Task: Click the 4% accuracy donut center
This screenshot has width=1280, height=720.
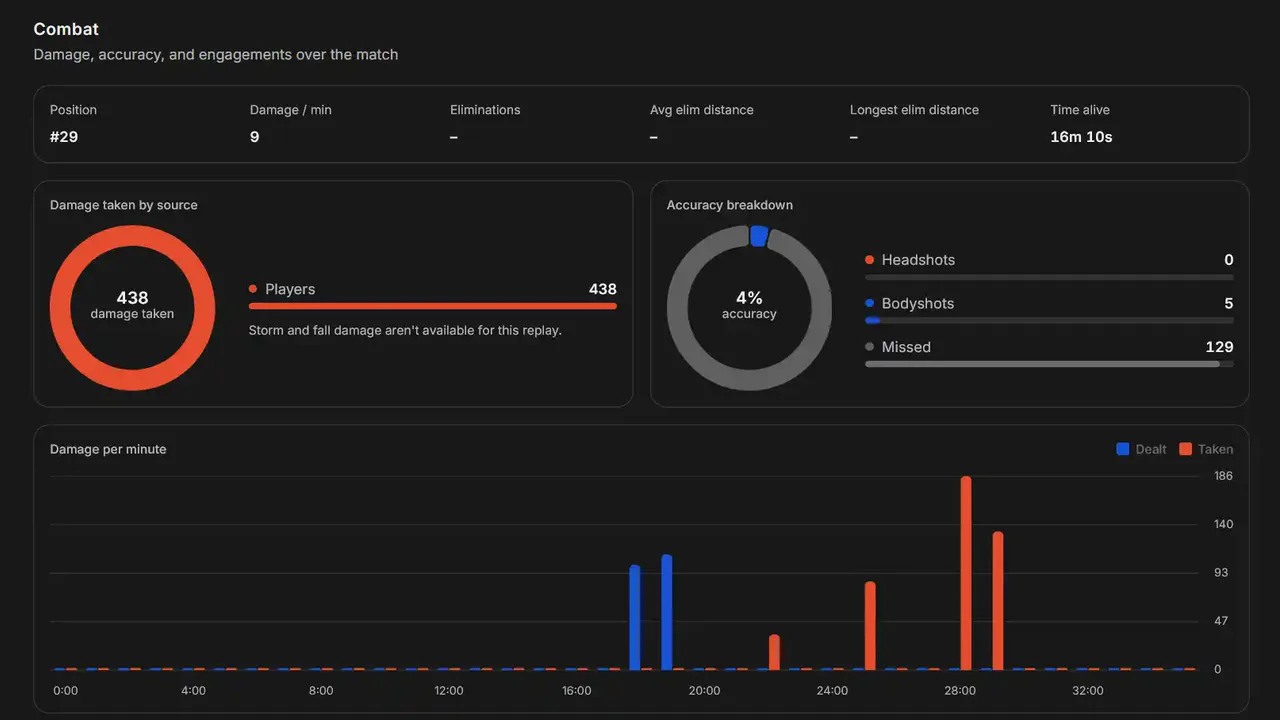Action: click(749, 306)
